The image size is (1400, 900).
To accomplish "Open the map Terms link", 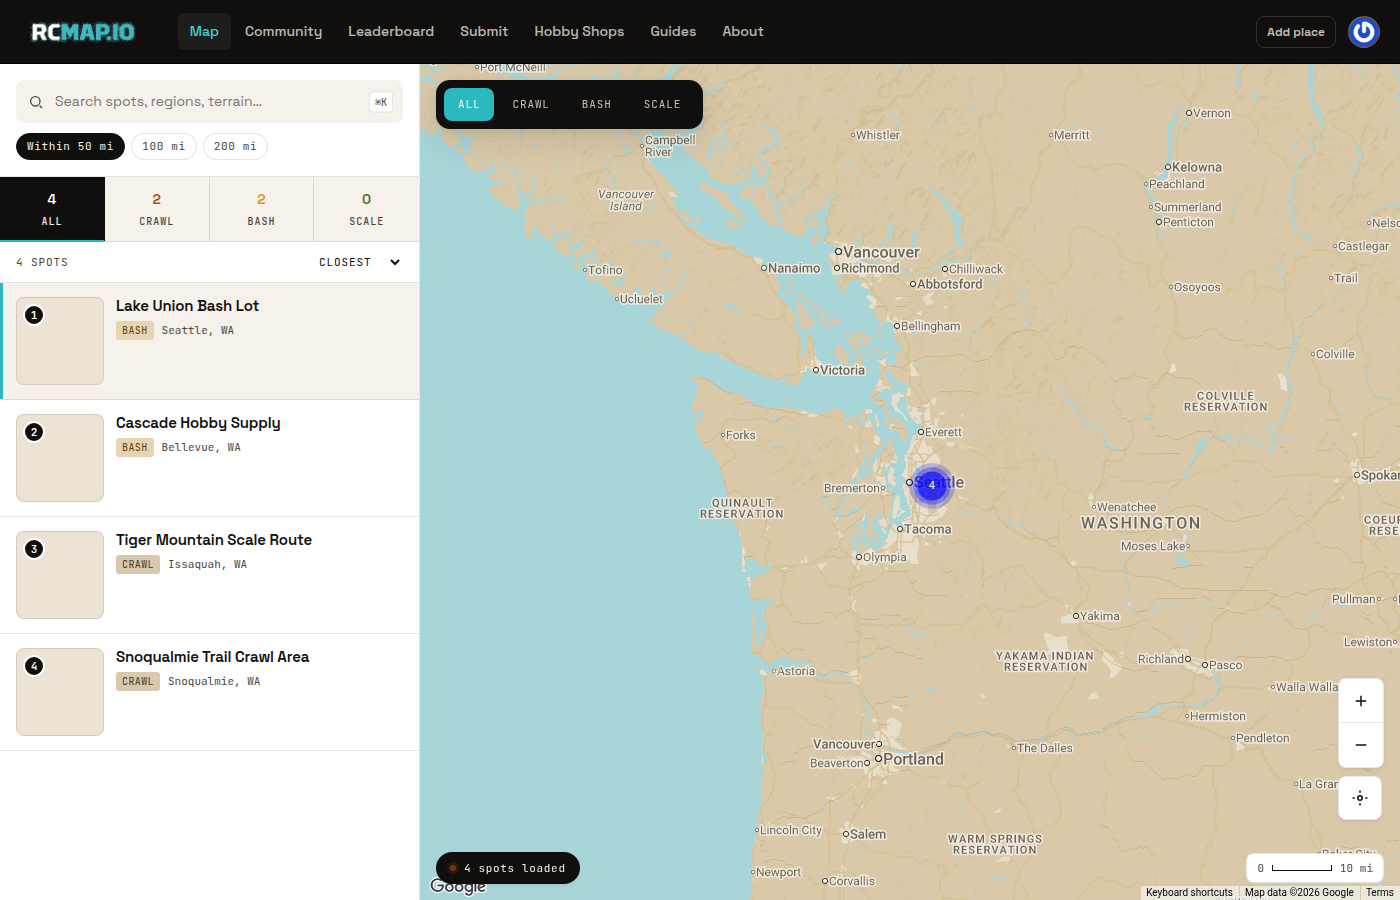I will pos(1380,892).
